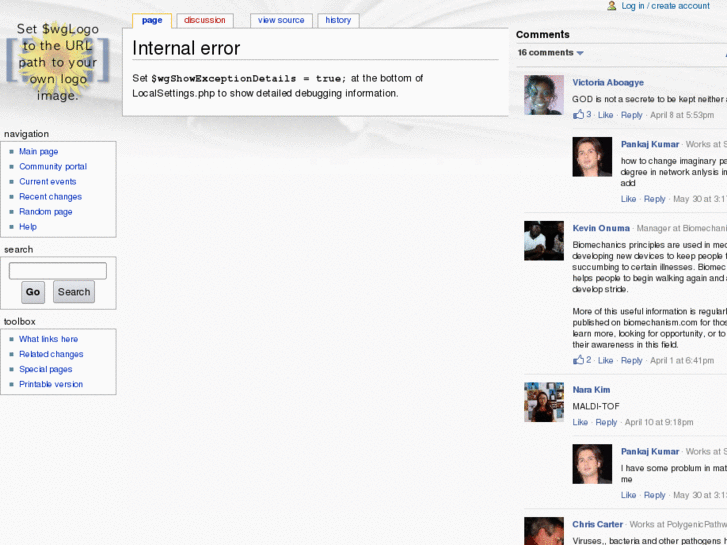Open Victoria Aboagye's profile picture

(544, 95)
